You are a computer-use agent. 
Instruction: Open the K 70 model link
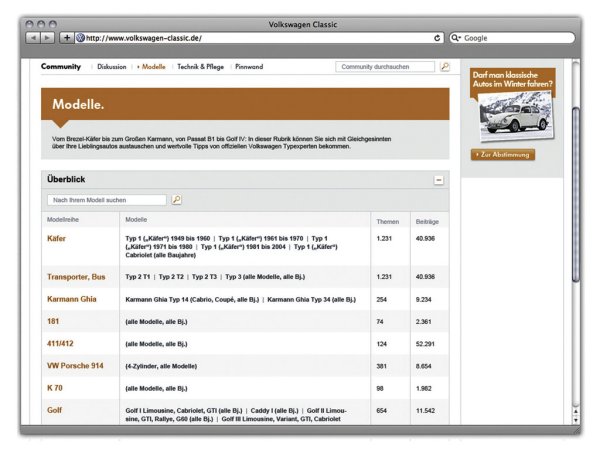coord(55,388)
